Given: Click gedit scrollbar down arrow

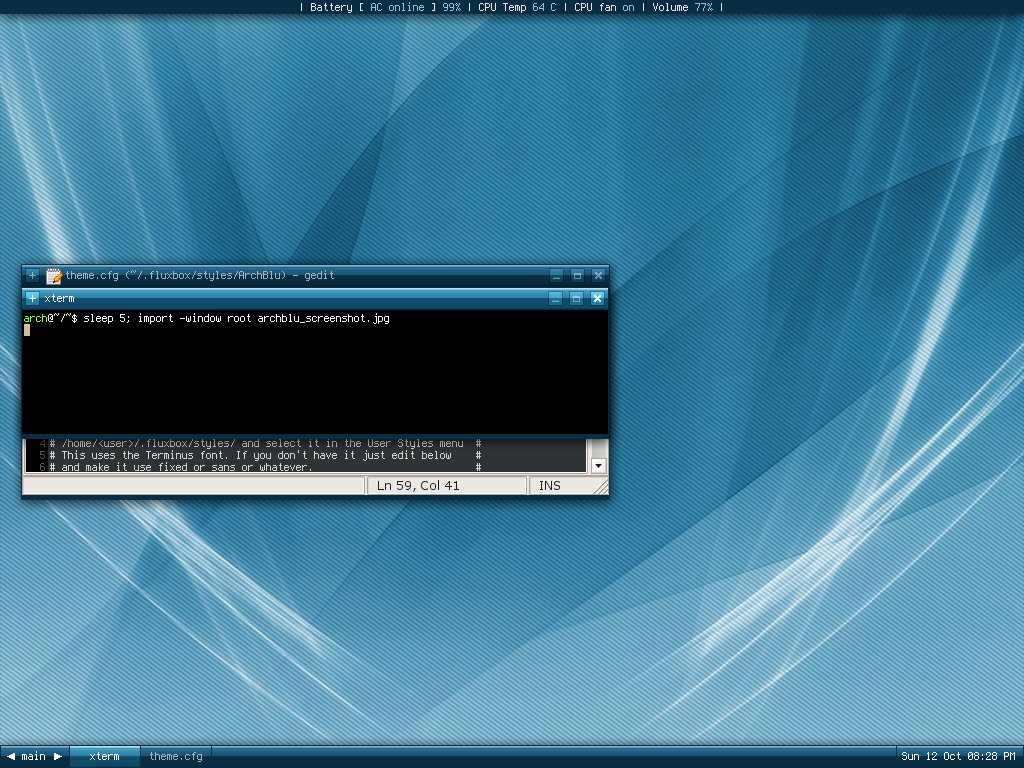Looking at the screenshot, I should click(598, 466).
